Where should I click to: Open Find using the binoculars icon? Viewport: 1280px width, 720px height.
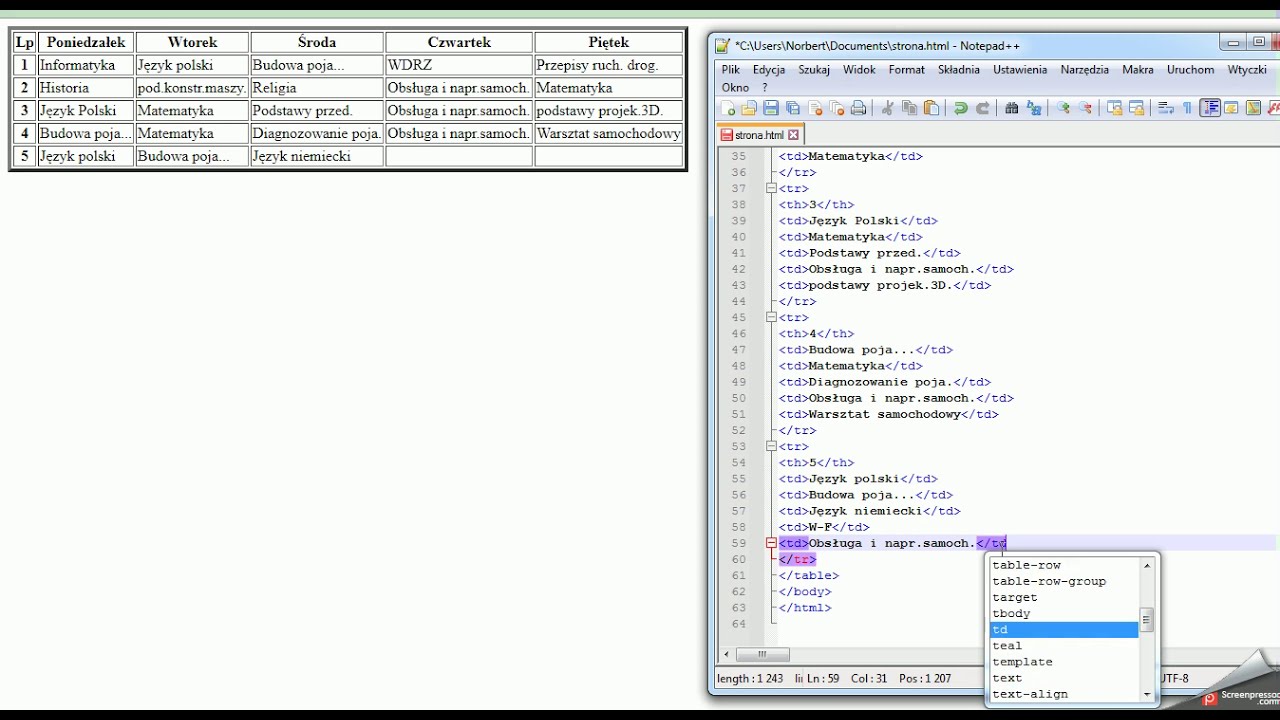tap(1011, 108)
